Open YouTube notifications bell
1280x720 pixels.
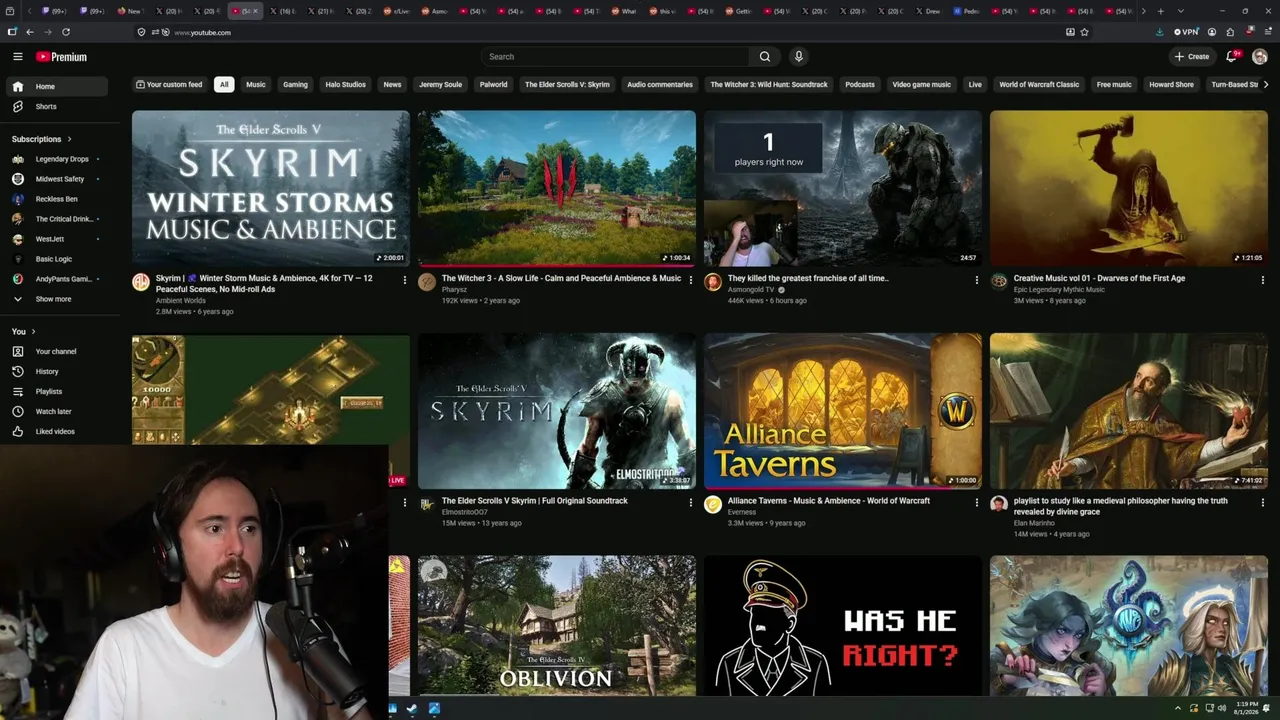[x=1232, y=57]
